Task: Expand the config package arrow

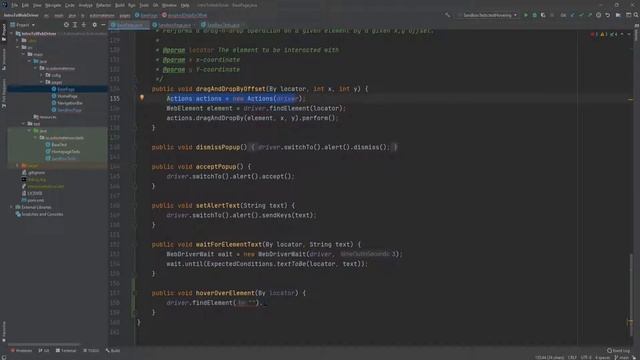Action: coord(41,75)
